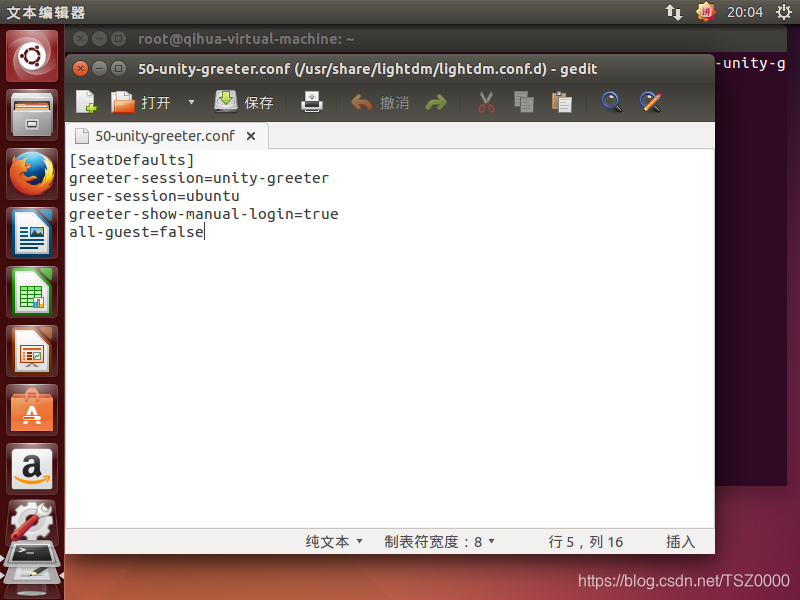Open the Ubuntu Dash home launcher

coord(32,56)
